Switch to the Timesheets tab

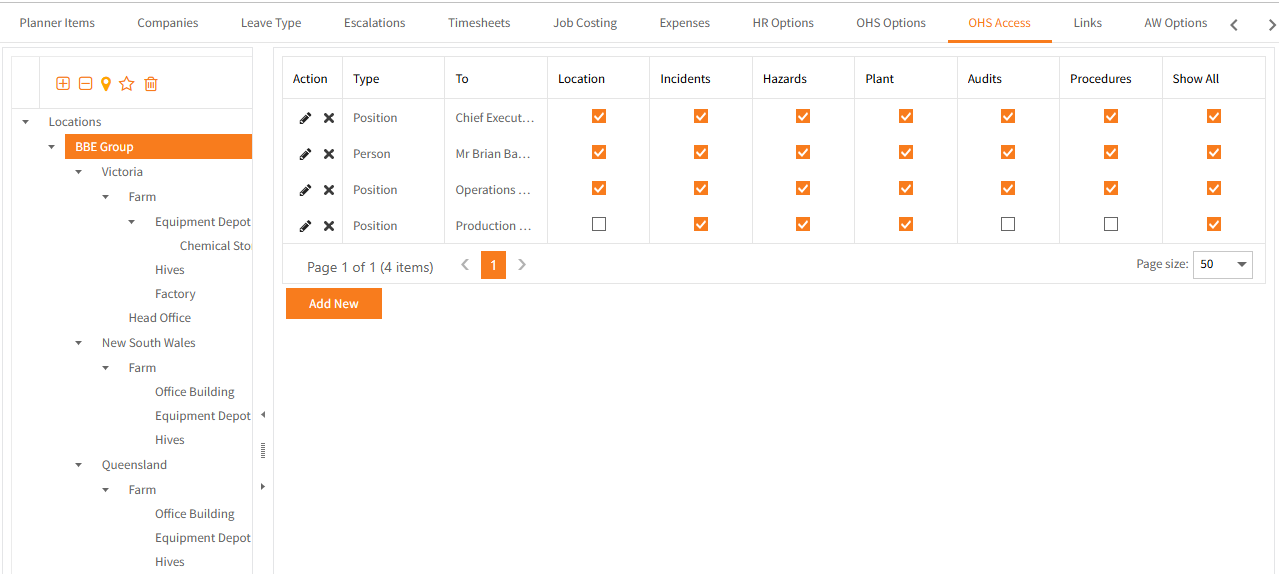(x=479, y=23)
